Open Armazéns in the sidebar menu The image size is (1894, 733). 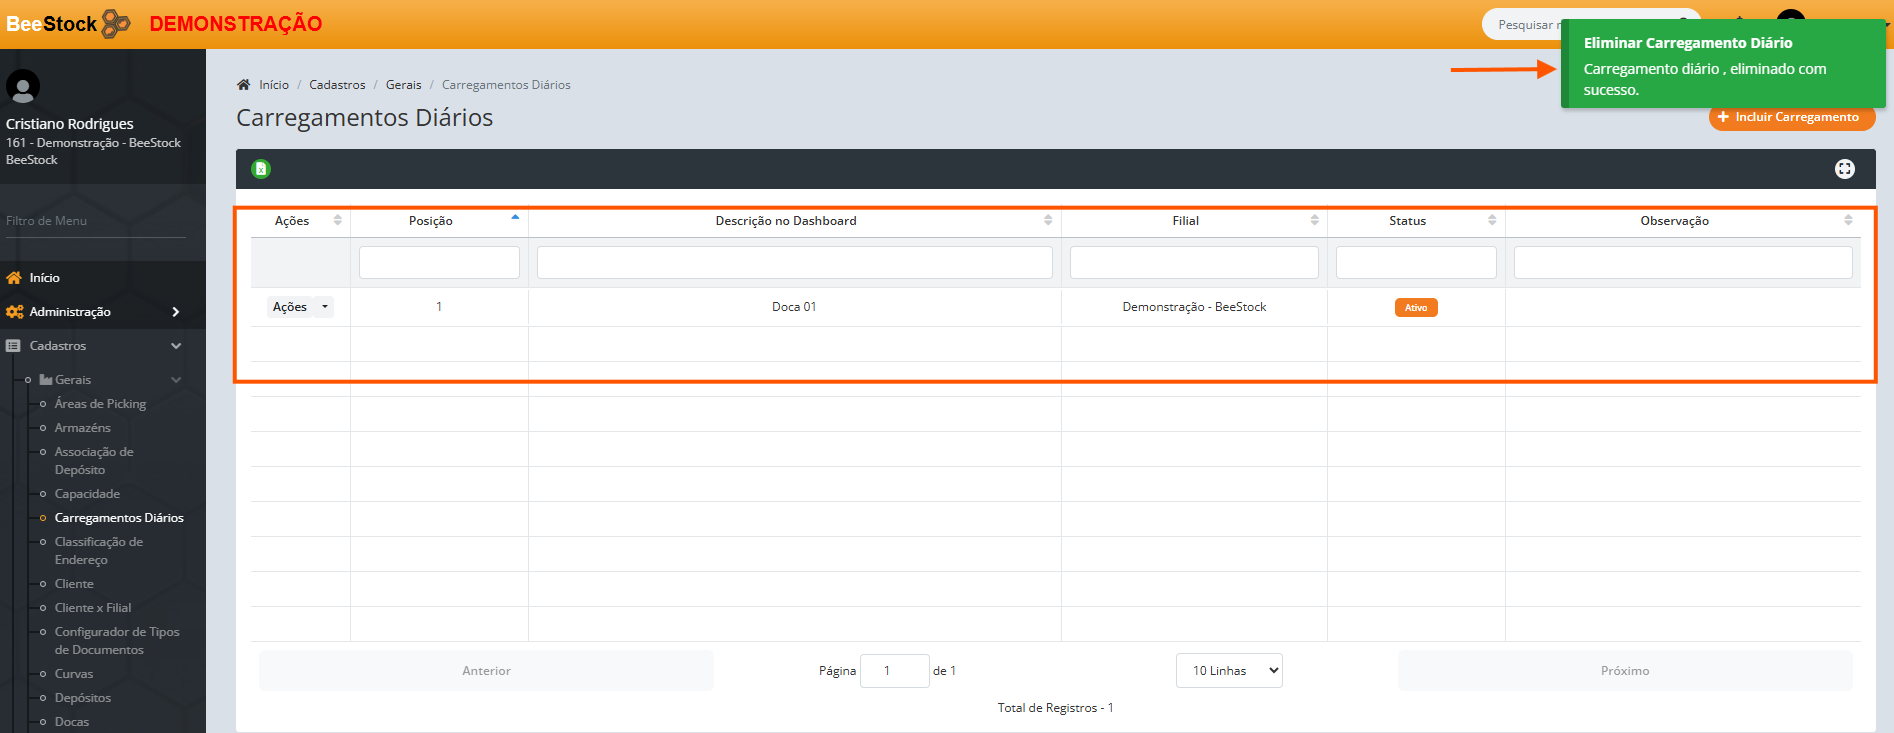tap(82, 428)
